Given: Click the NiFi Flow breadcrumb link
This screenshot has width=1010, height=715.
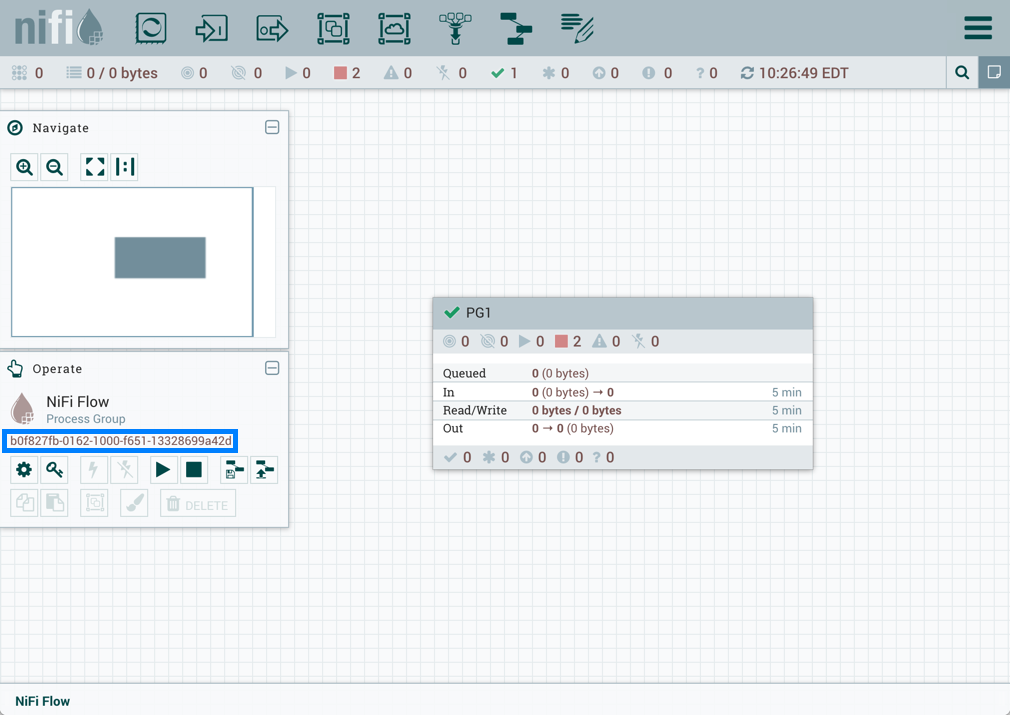Looking at the screenshot, I should [42, 701].
